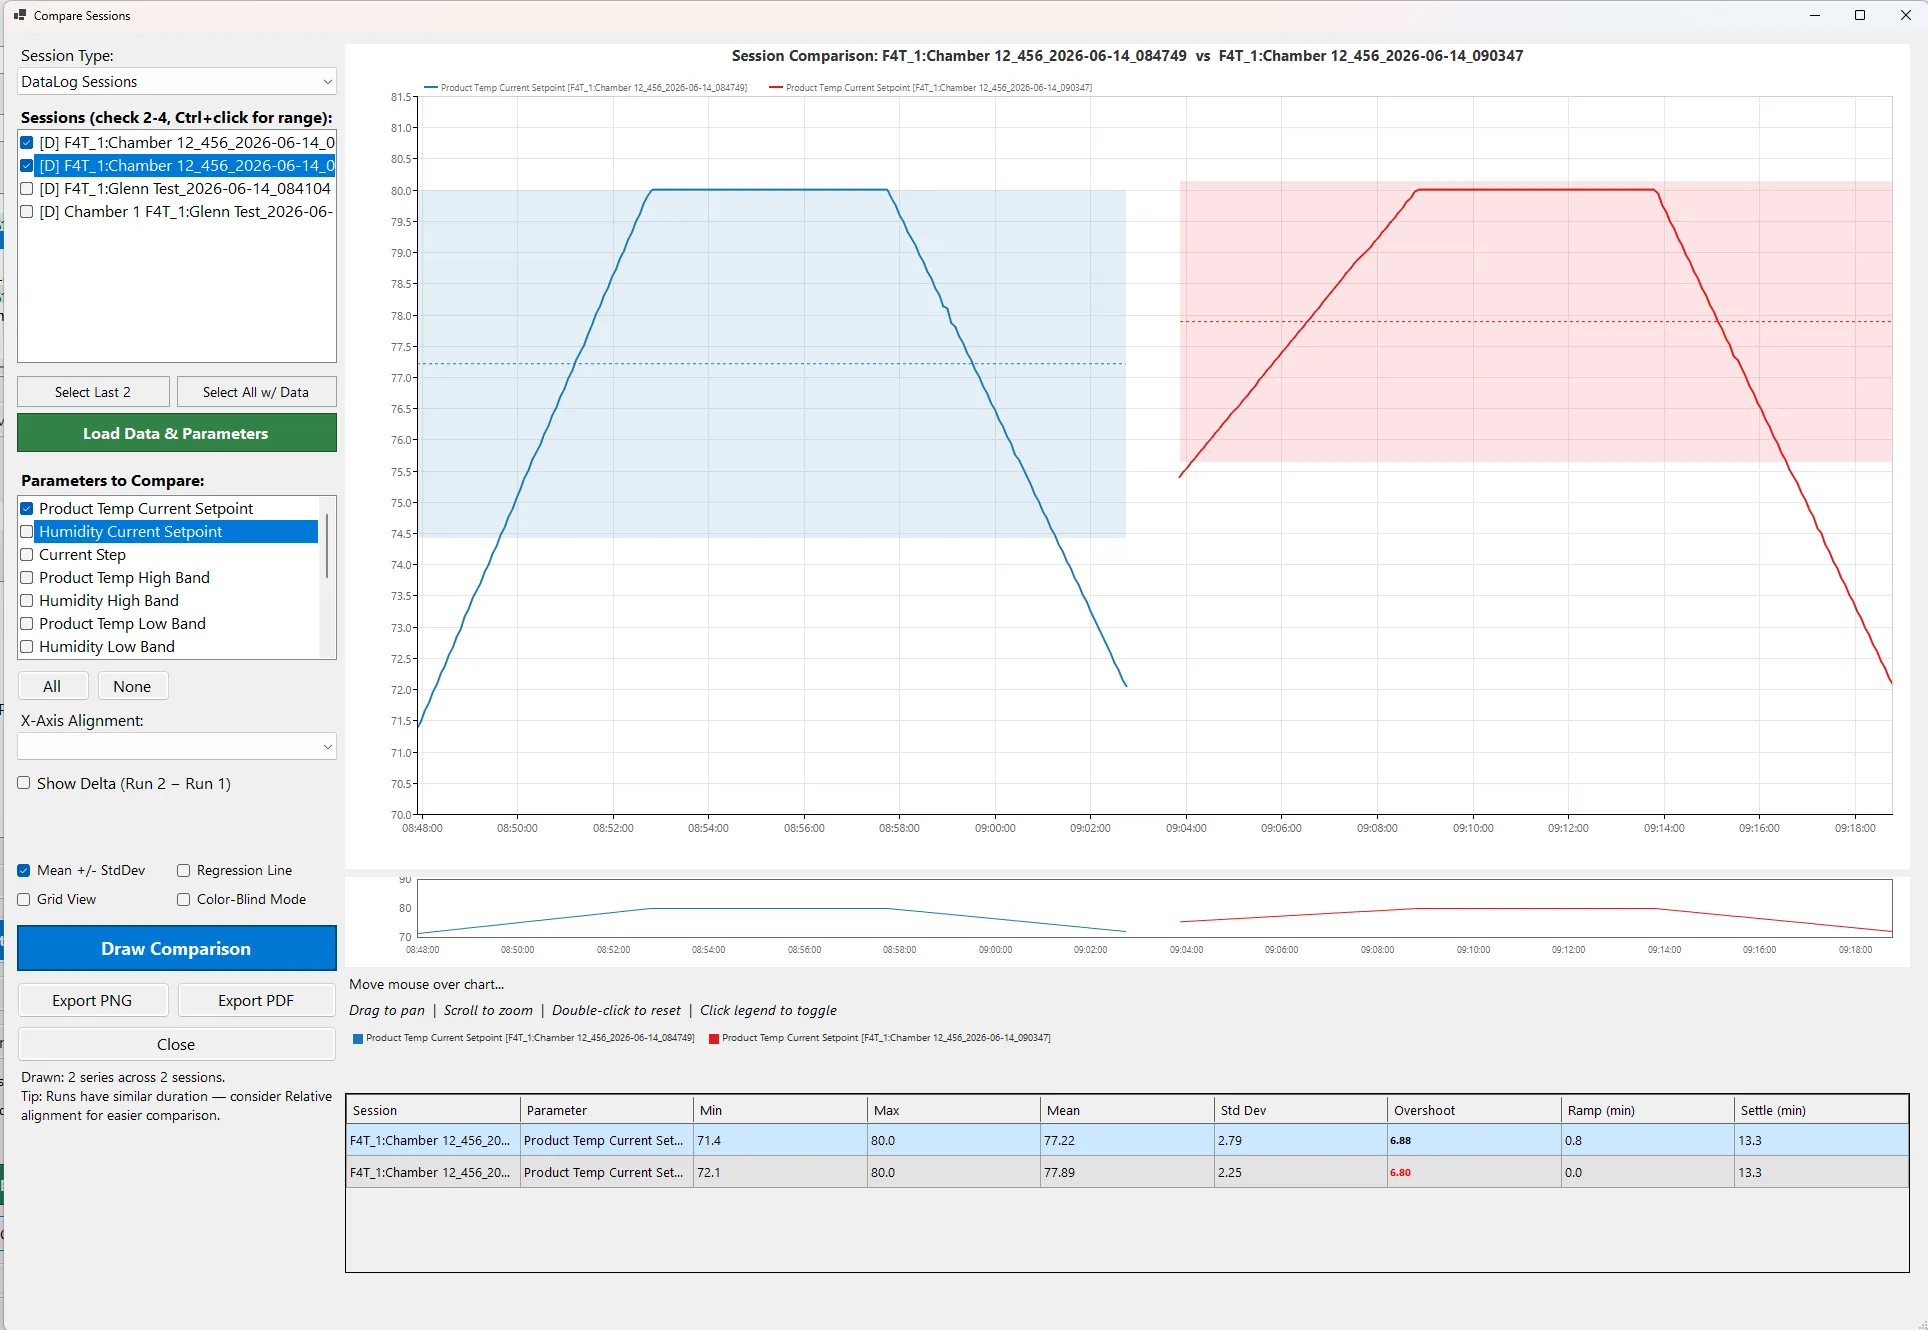Check the Chamber 1 F4T_1:Glenn Test session
The image size is (1928, 1330).
click(x=27, y=212)
